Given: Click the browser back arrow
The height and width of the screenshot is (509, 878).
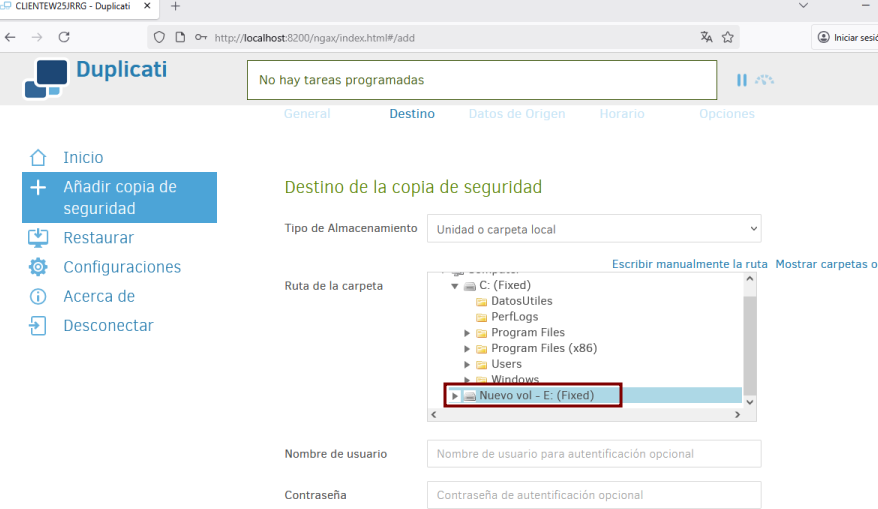Looking at the screenshot, I should (10, 38).
